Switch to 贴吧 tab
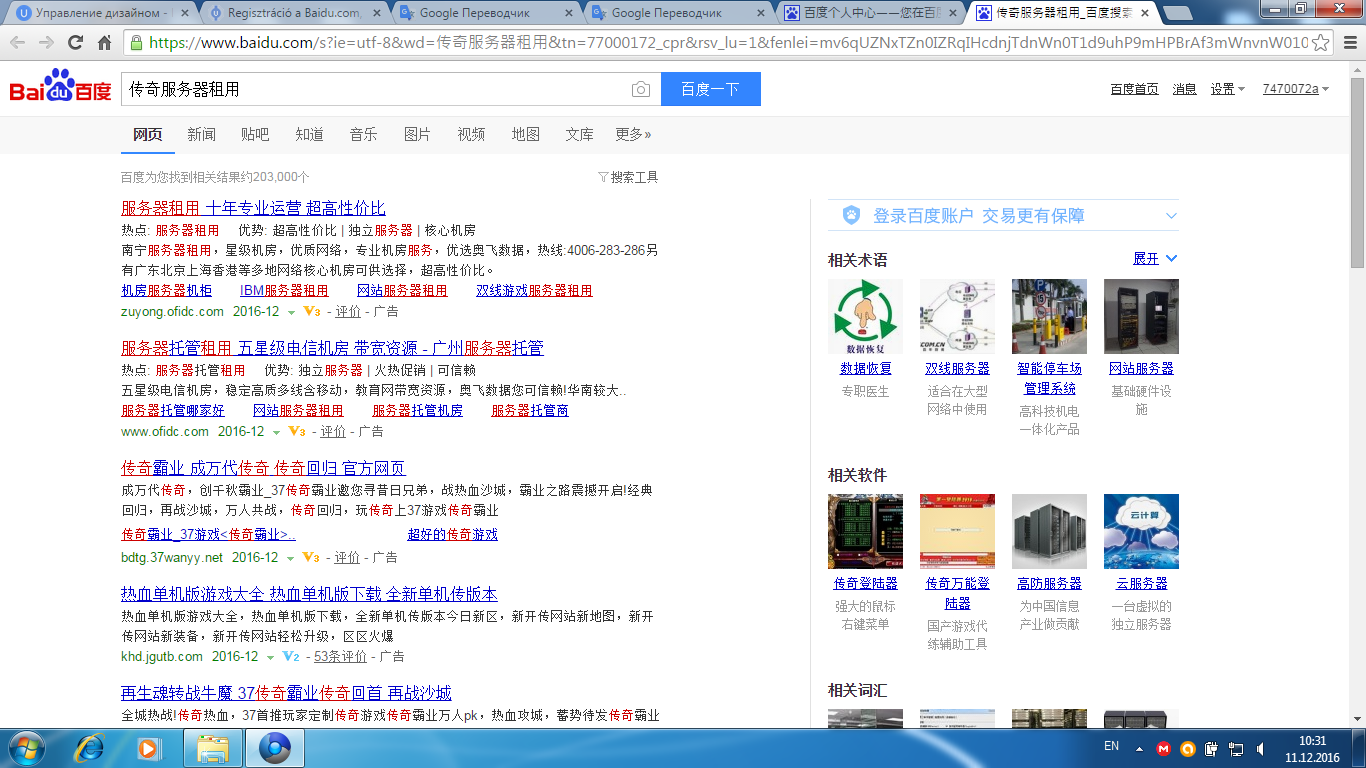 coord(255,134)
